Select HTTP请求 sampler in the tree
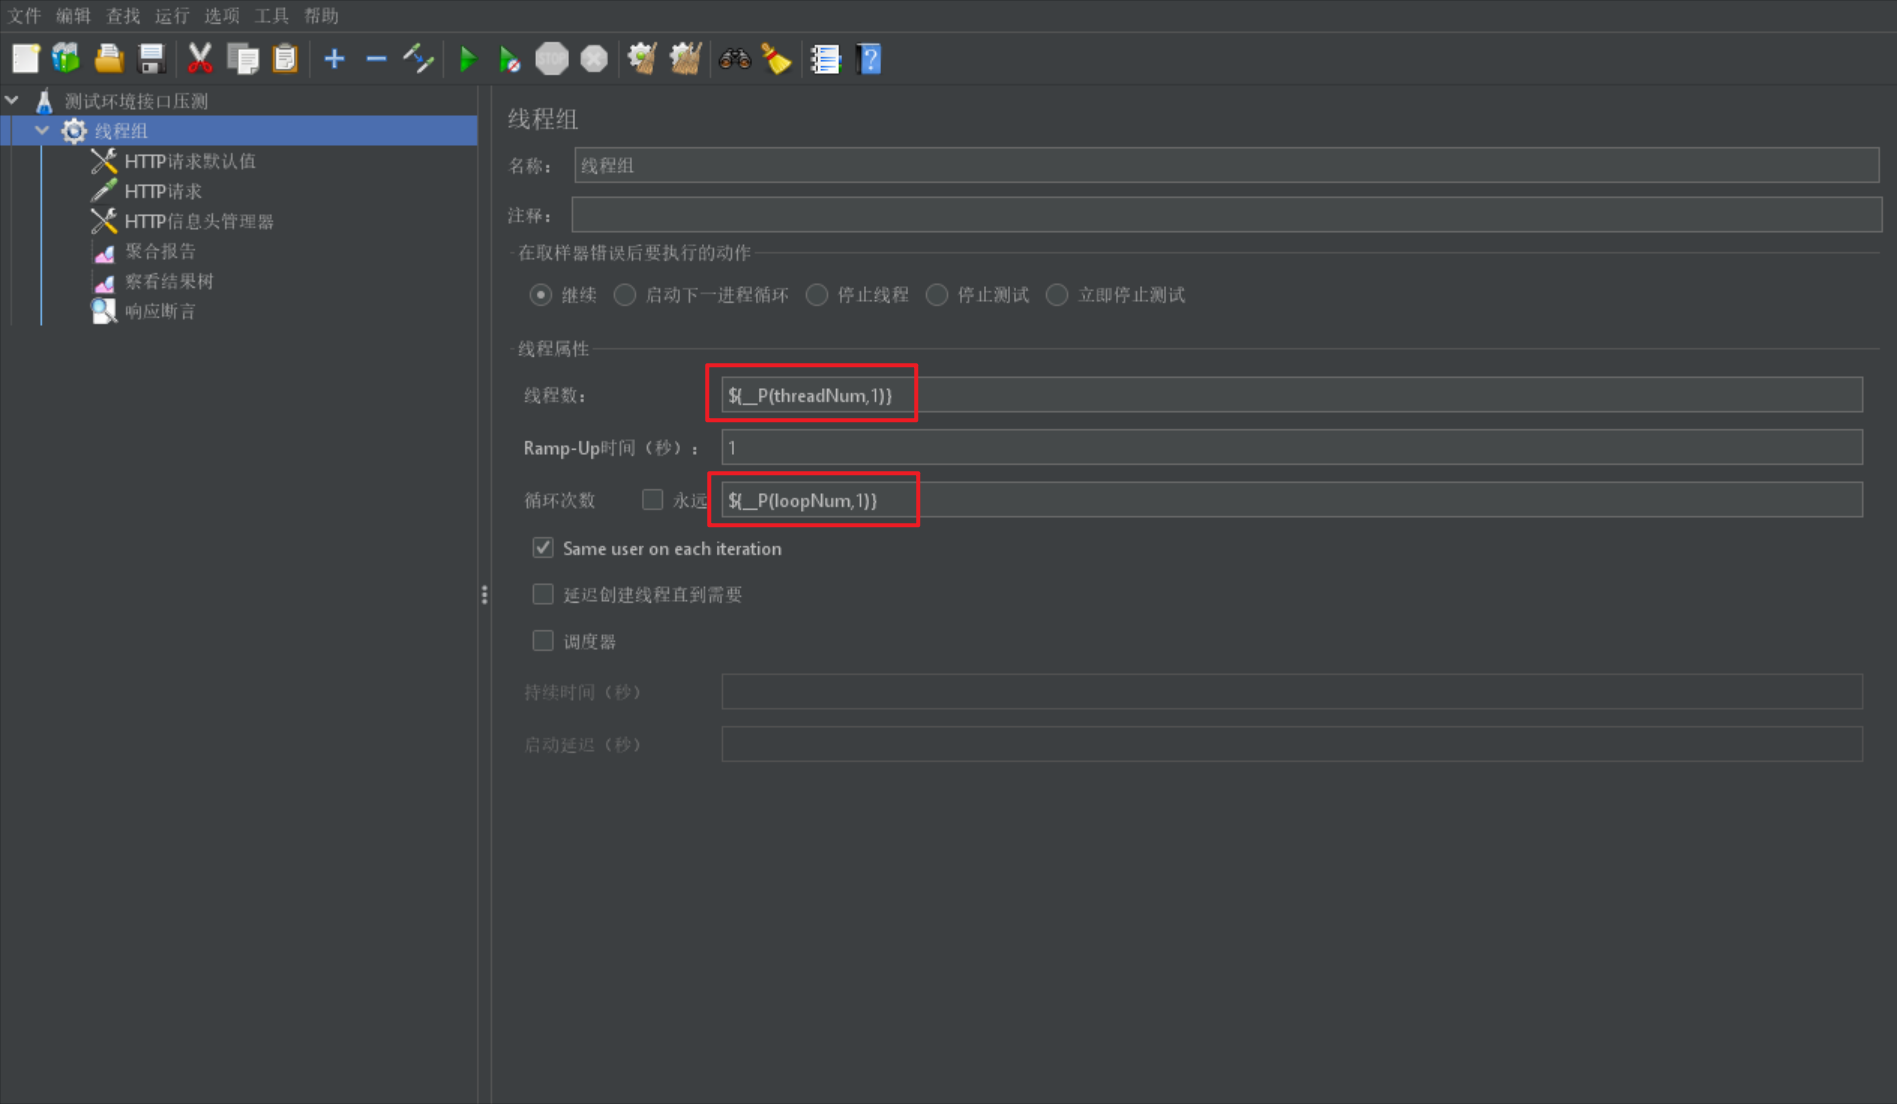 163,190
